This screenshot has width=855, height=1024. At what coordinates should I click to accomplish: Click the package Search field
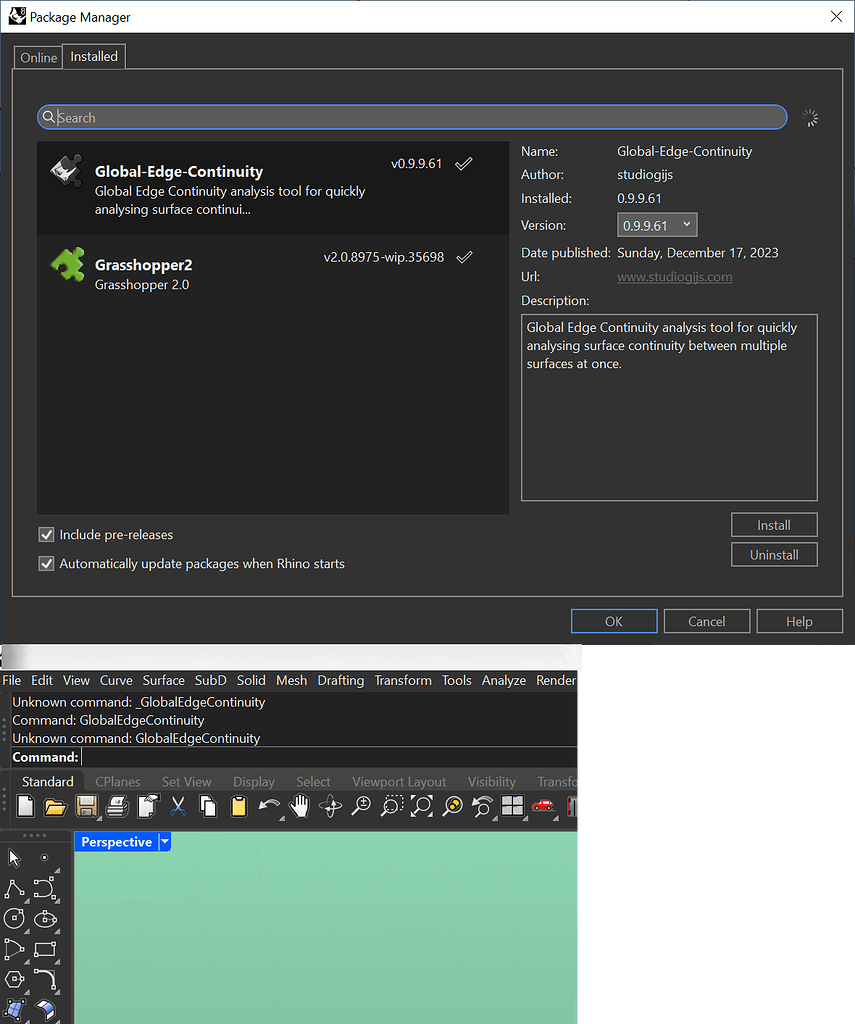411,117
